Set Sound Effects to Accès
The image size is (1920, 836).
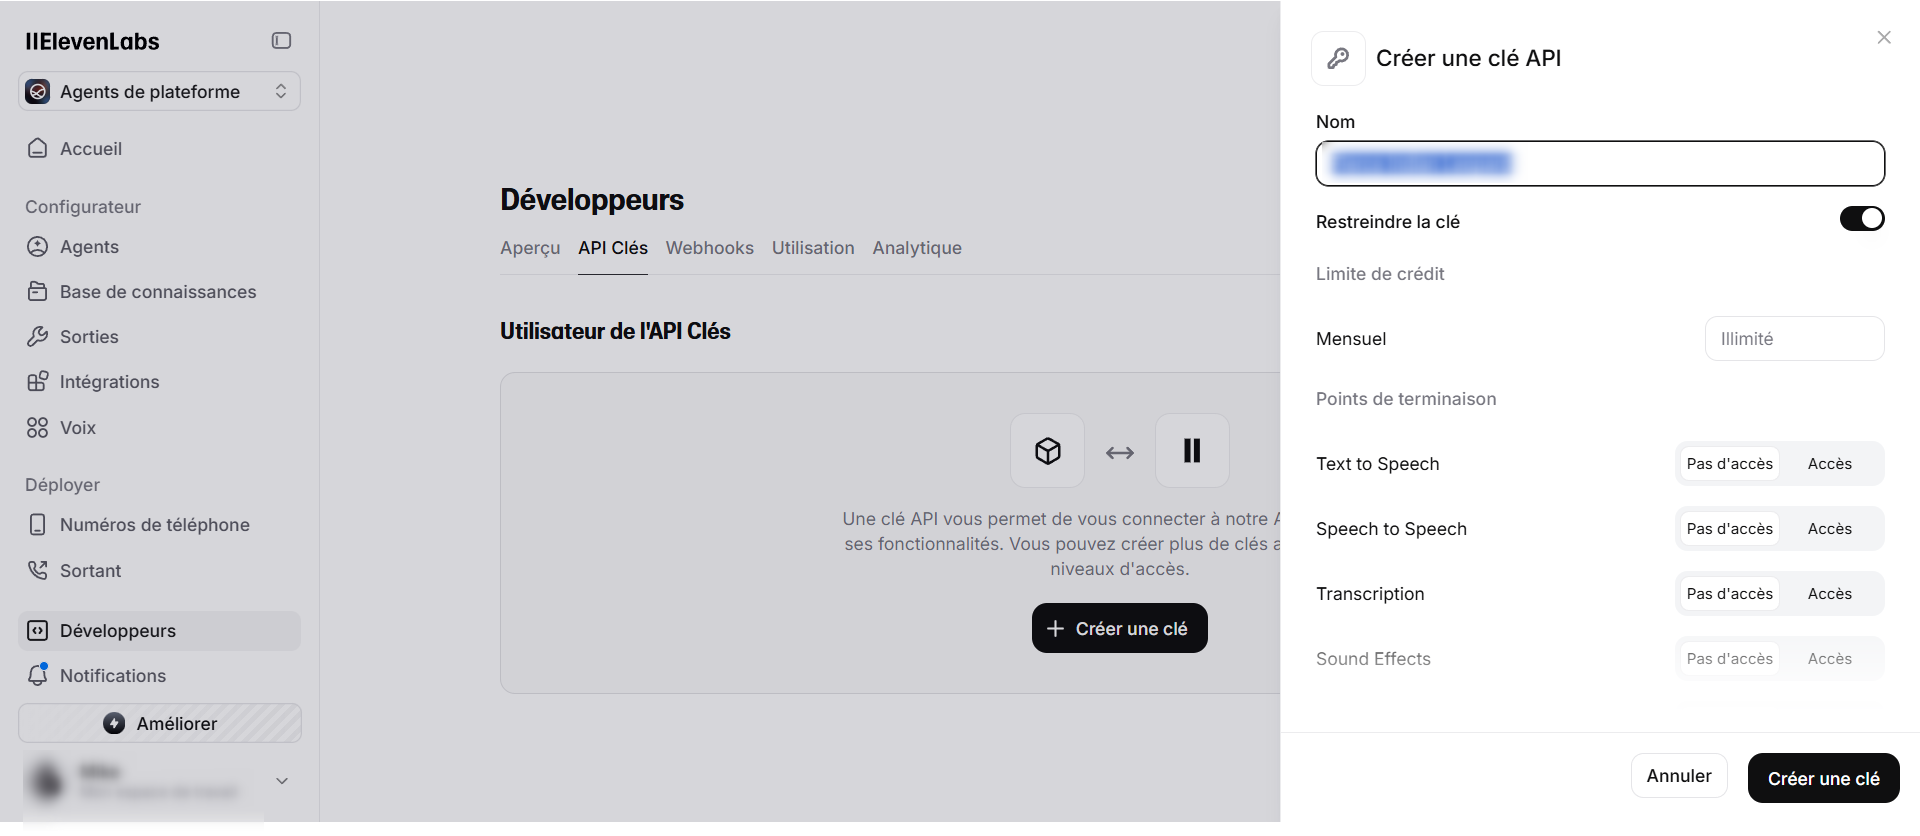click(1830, 659)
